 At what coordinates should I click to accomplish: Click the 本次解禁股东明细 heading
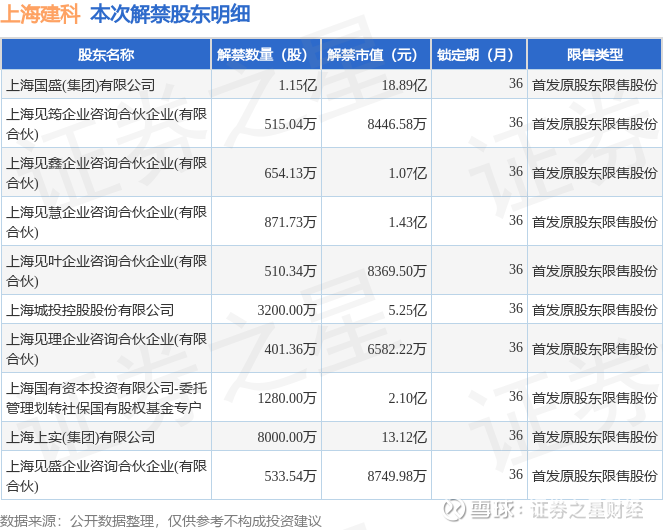(x=170, y=14)
